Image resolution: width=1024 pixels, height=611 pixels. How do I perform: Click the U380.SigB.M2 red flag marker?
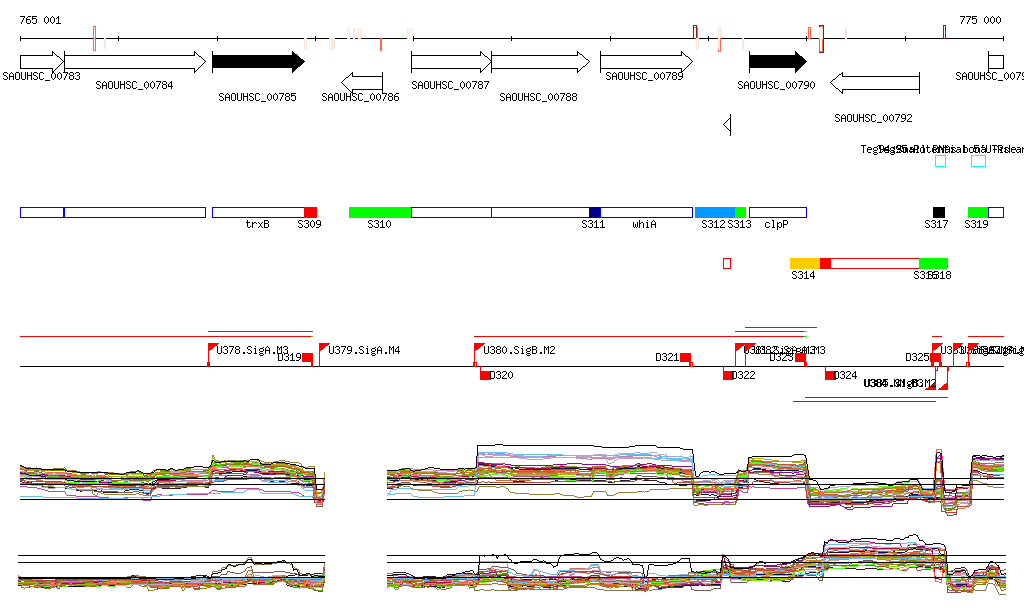click(478, 349)
